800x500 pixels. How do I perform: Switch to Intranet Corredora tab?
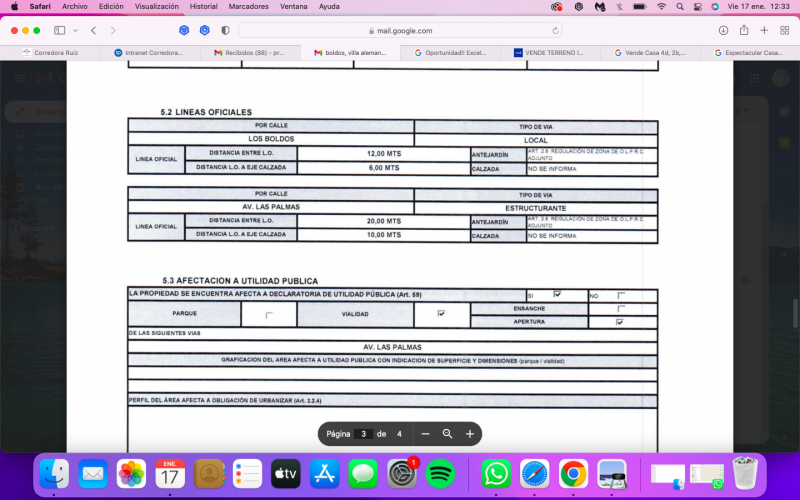click(149, 53)
